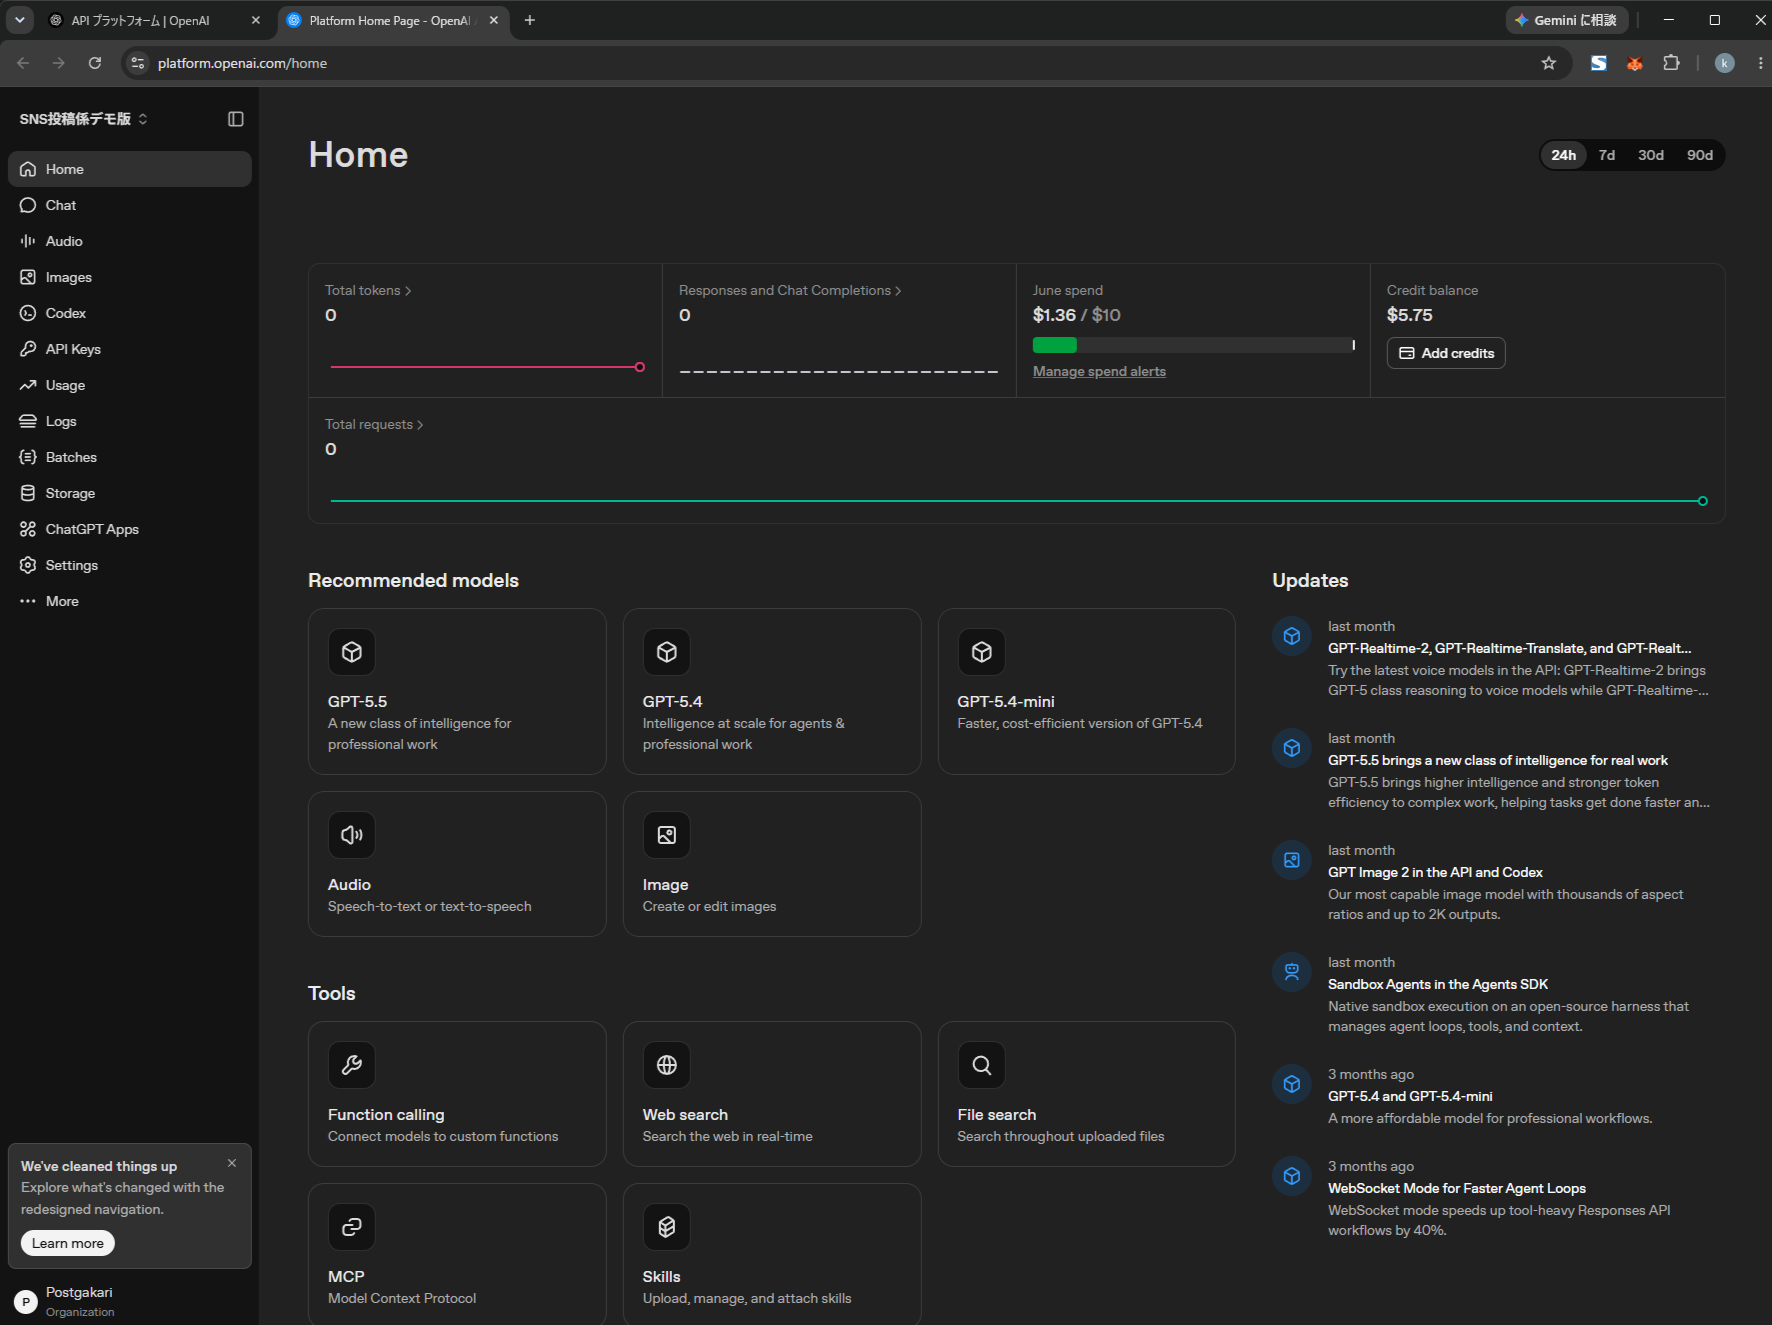Open the Chat page from sidebar
Viewport: 1772px width, 1325px height.
(x=130, y=205)
